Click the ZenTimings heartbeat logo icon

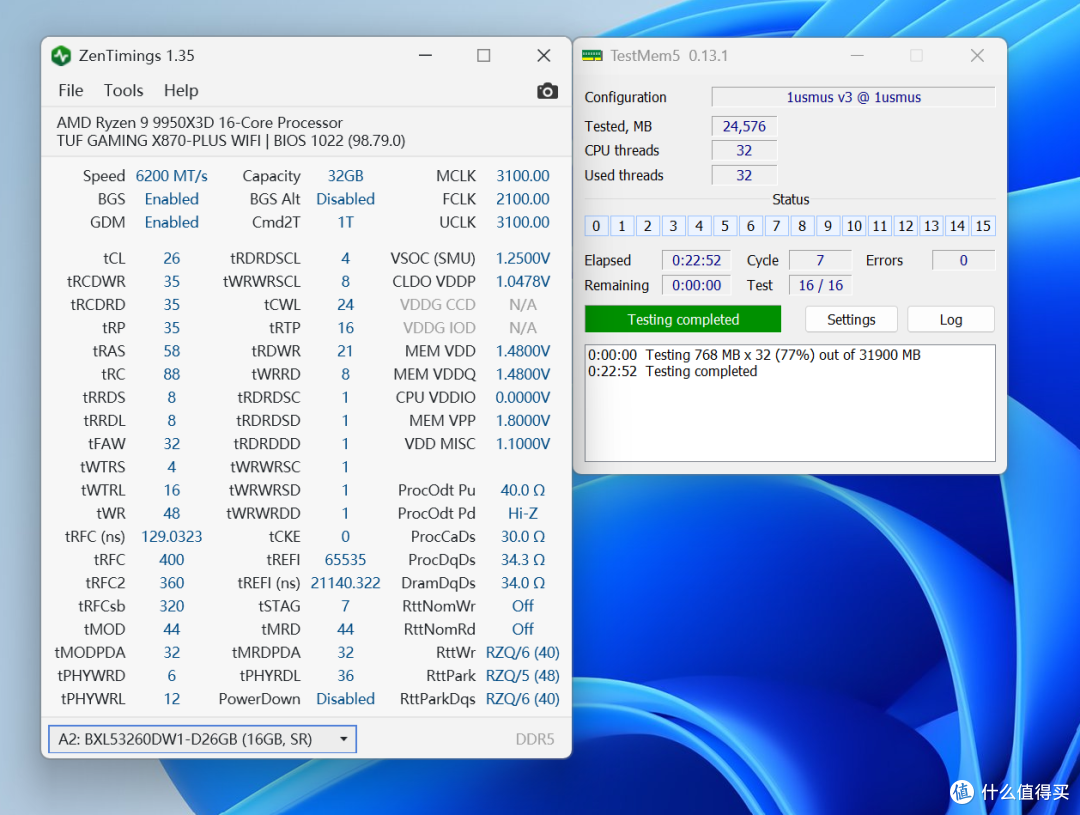[61, 56]
